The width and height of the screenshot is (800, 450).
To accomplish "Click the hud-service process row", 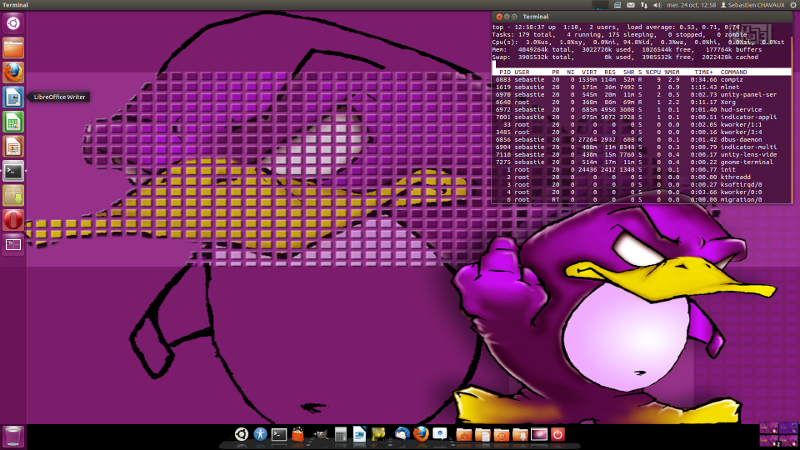I will 642,110.
